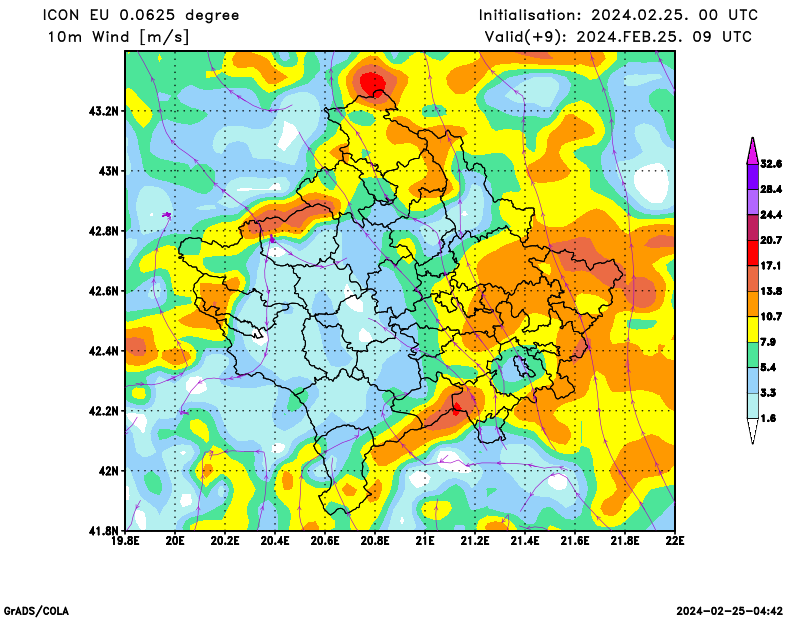Click the 41.8N latitude label

pyautogui.click(x=104, y=531)
